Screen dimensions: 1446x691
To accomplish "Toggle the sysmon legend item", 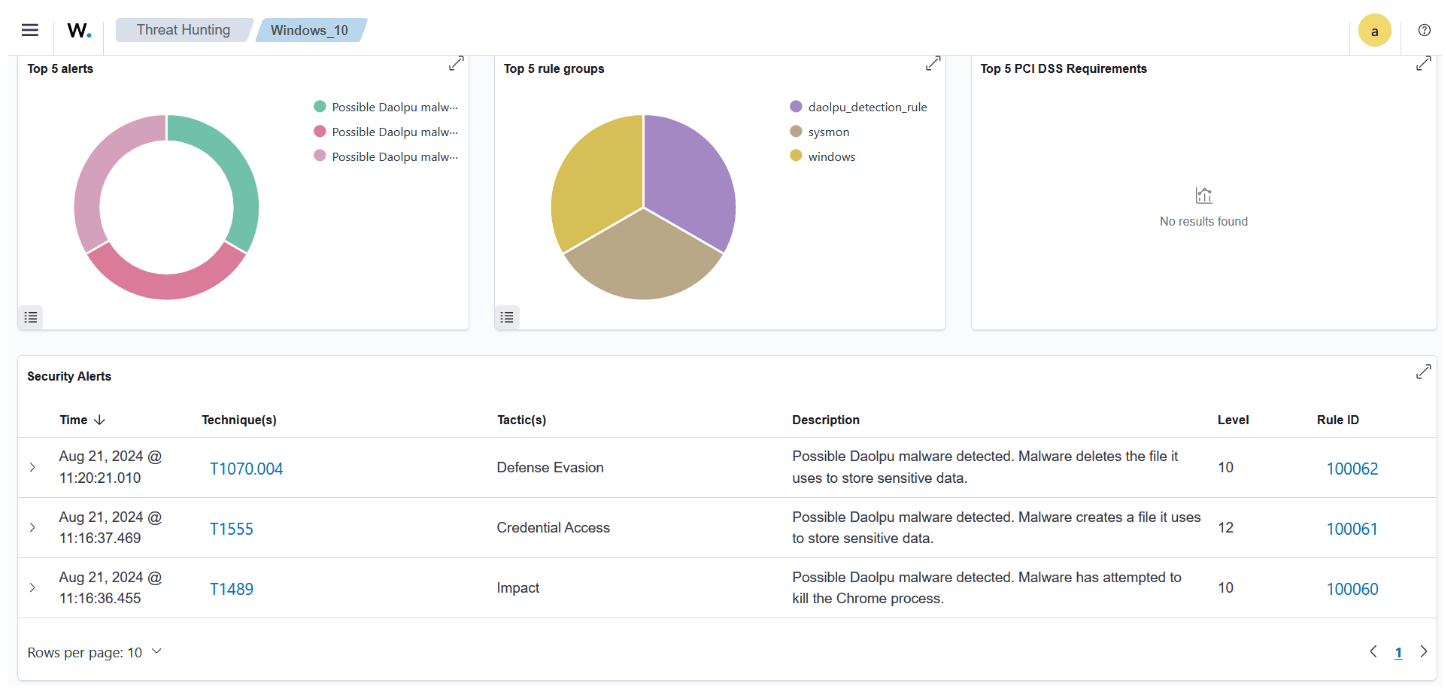I will [828, 132].
